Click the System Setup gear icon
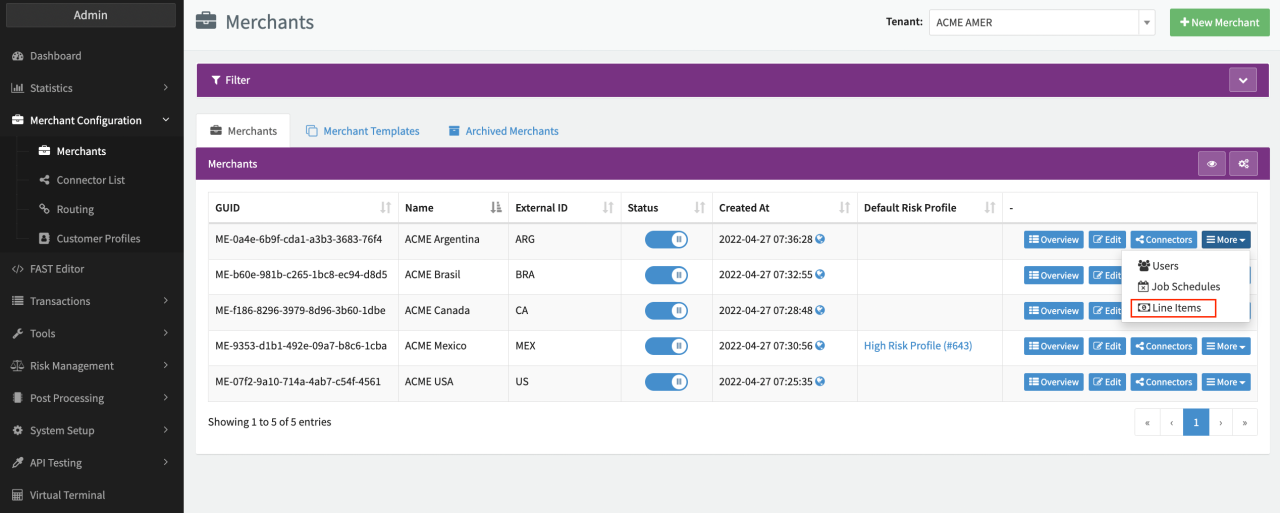The image size is (1280, 513). click(x=17, y=430)
